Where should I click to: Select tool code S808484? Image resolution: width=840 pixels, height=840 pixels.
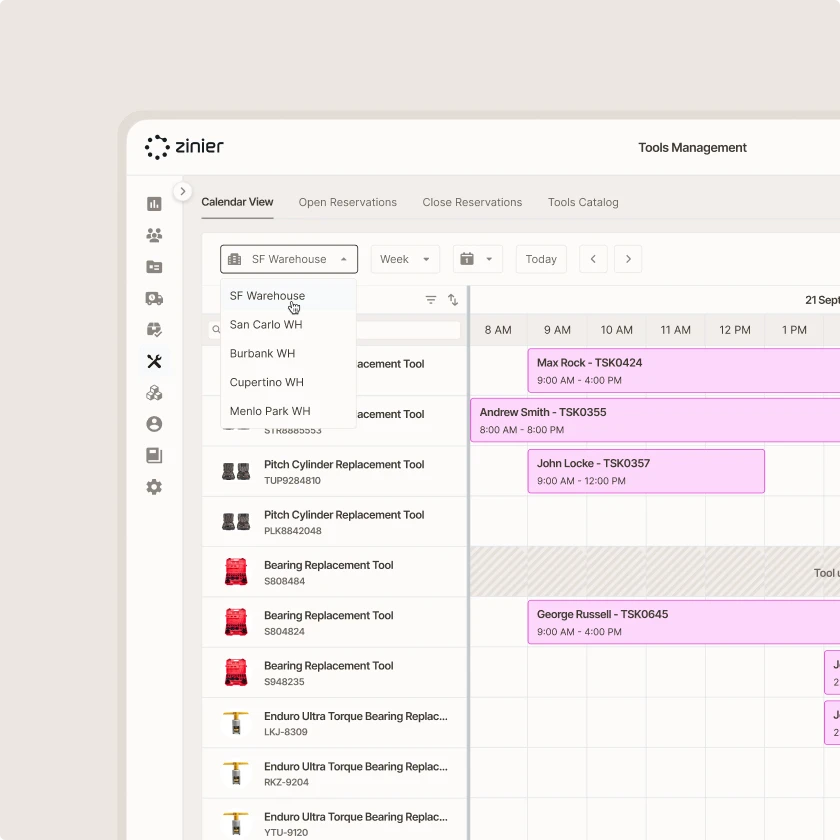pyautogui.click(x=284, y=581)
